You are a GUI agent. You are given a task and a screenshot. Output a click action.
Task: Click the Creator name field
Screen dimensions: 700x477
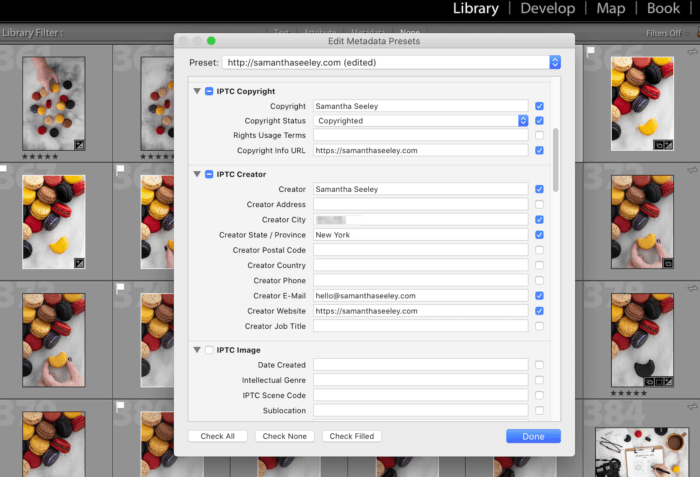point(421,189)
